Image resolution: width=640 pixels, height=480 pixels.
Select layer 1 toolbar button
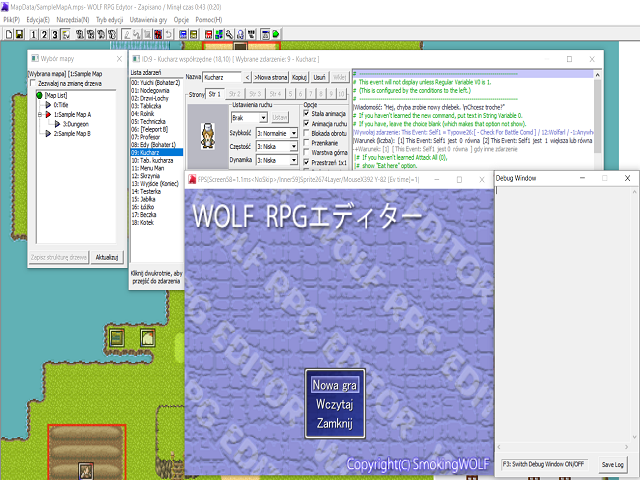(35, 34)
